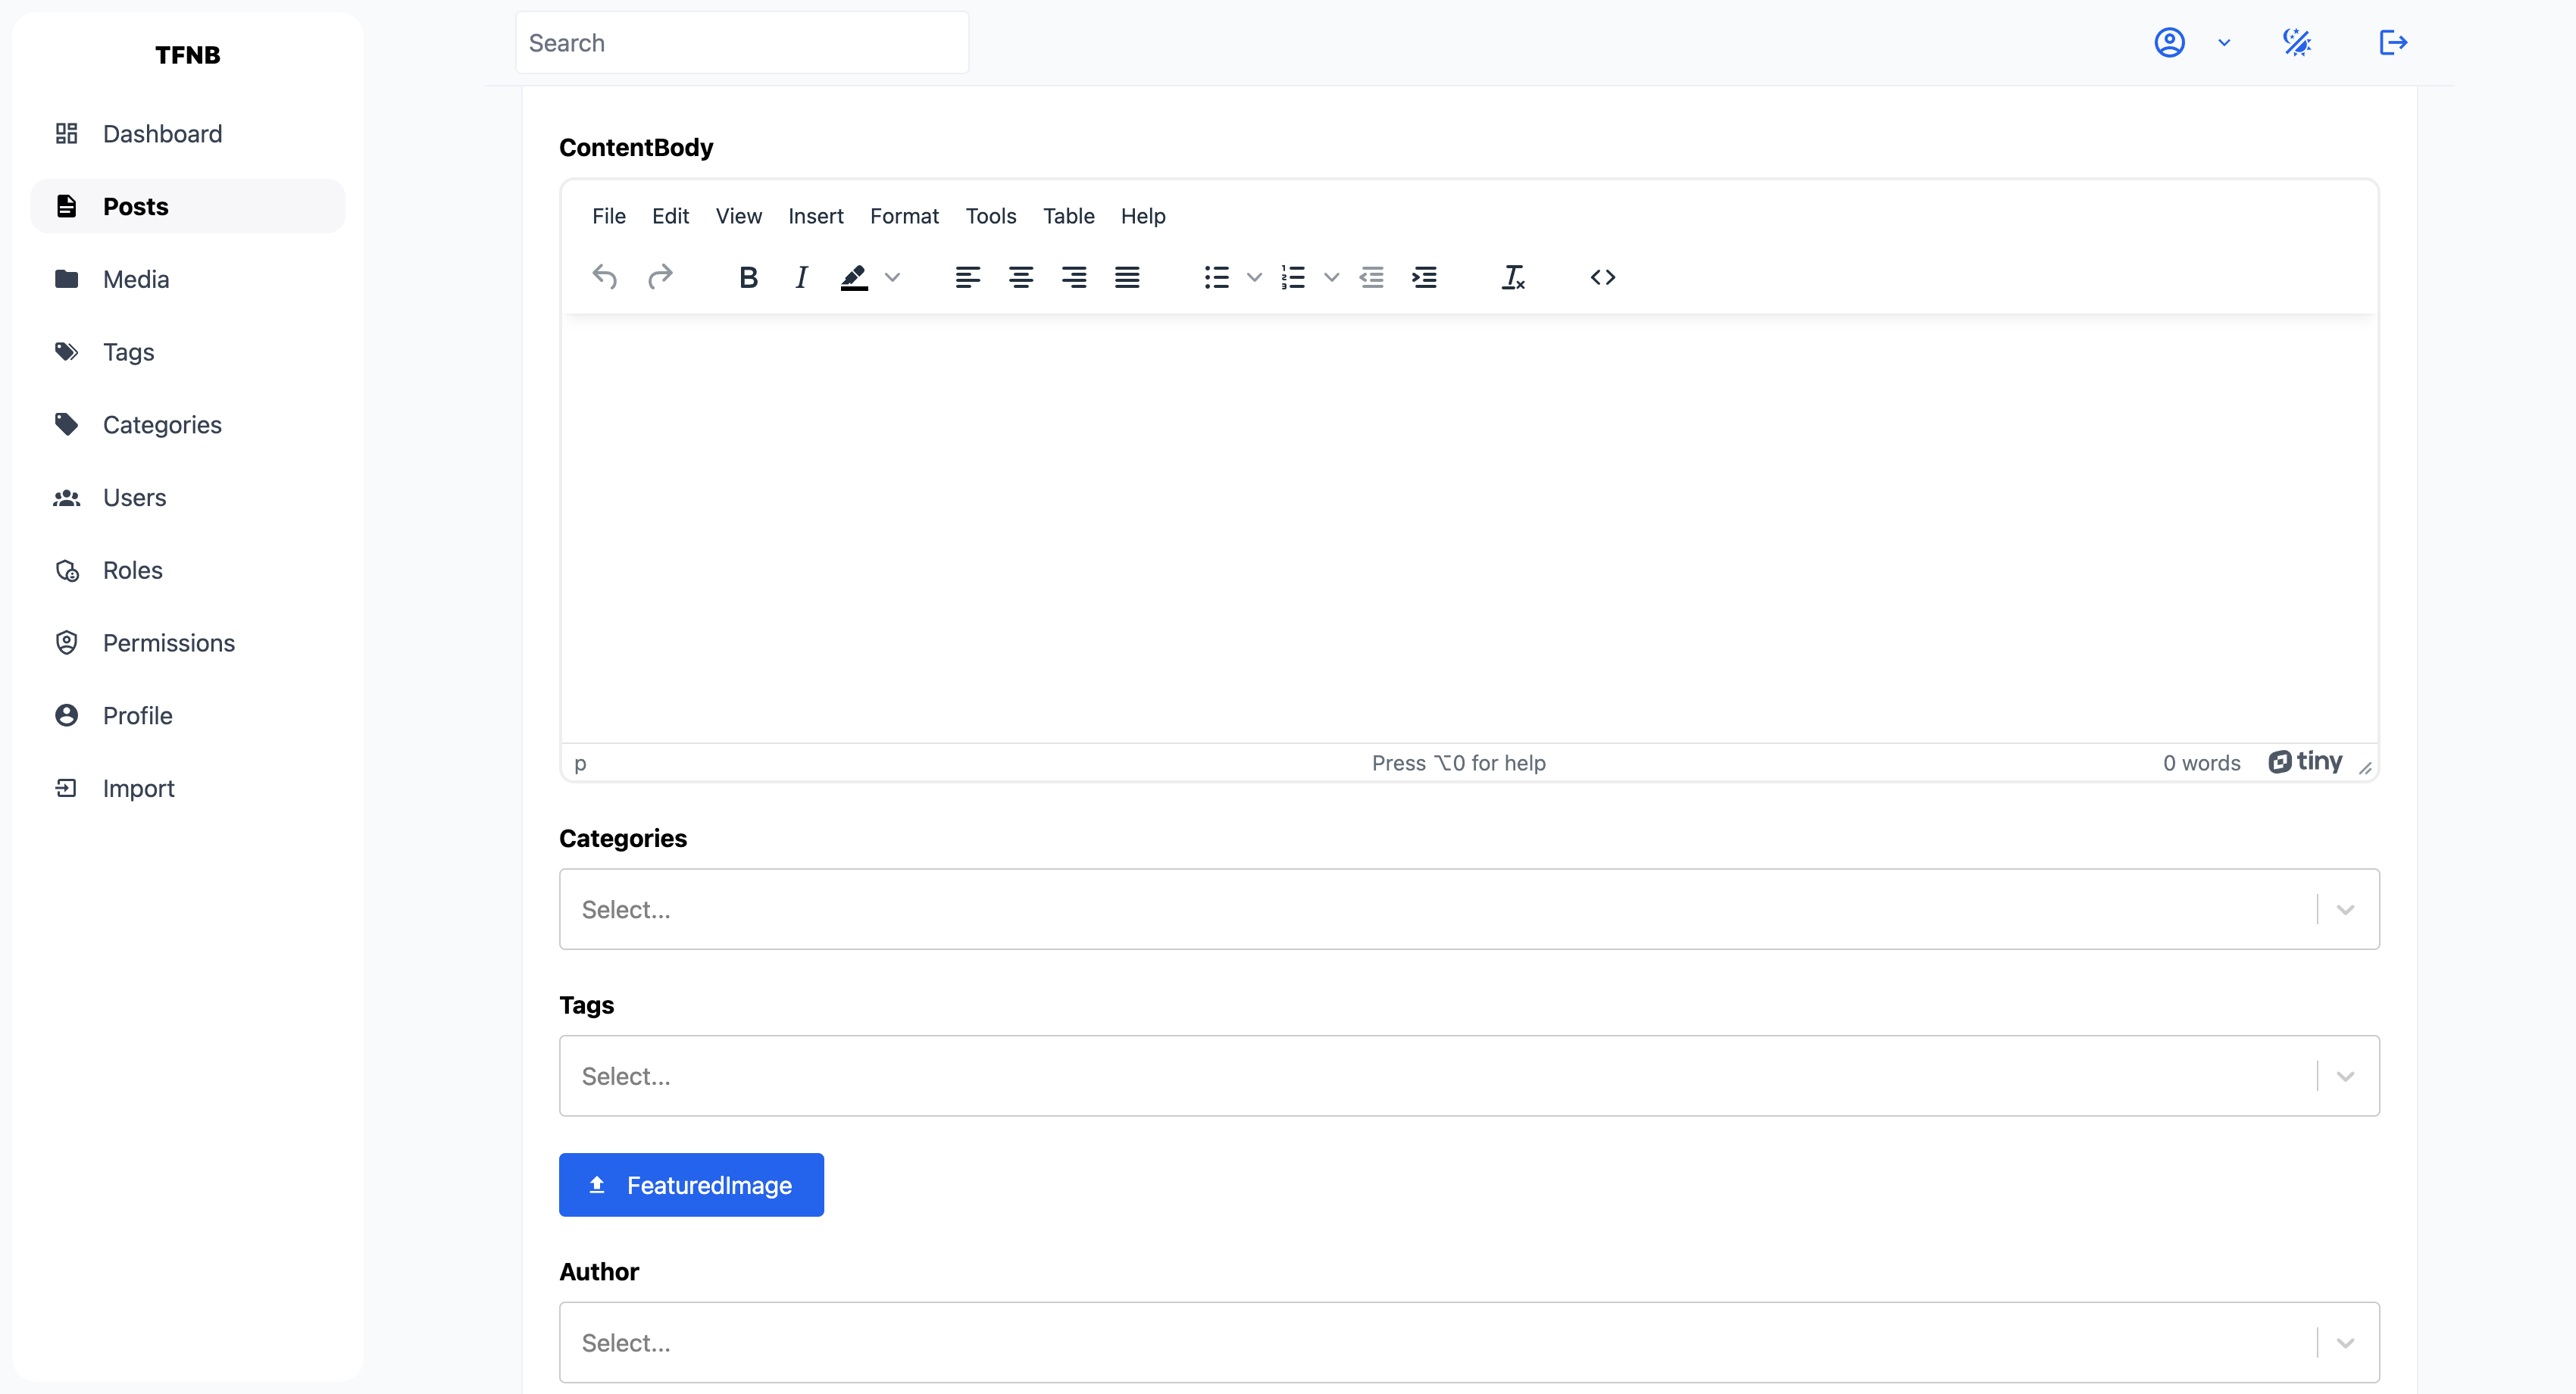Expand numbered list style options

point(1331,277)
